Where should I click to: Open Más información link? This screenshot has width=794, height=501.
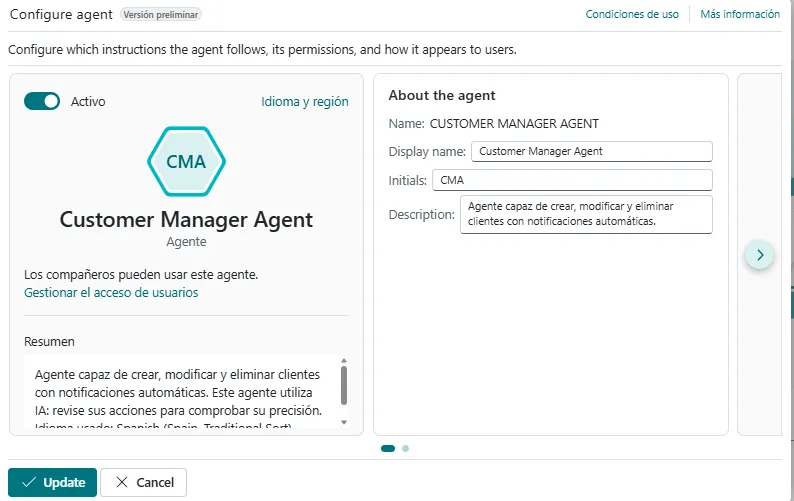740,14
